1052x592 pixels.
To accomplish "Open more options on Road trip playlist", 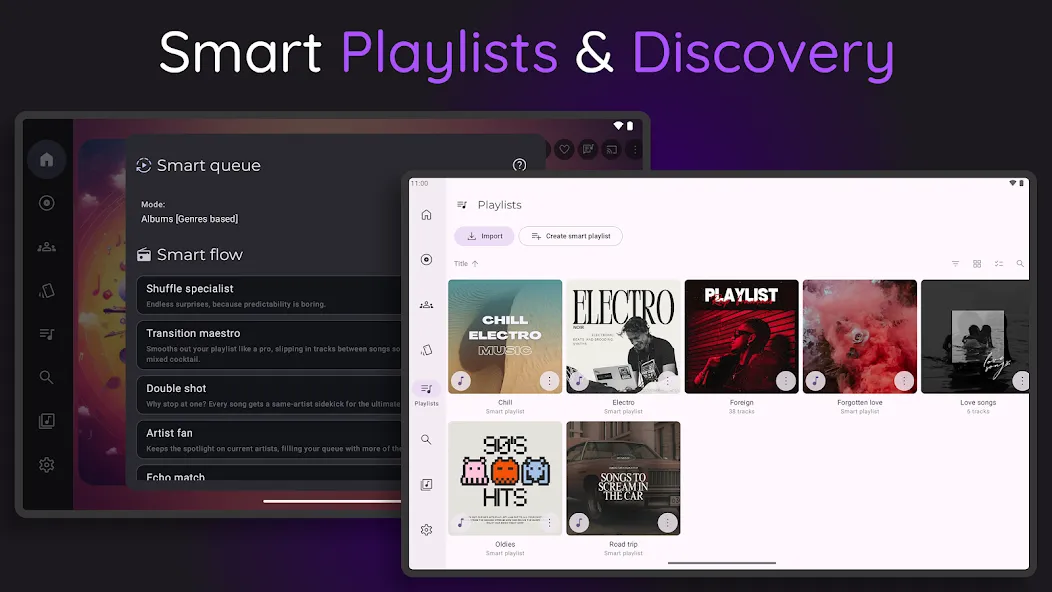I will pyautogui.click(x=668, y=522).
